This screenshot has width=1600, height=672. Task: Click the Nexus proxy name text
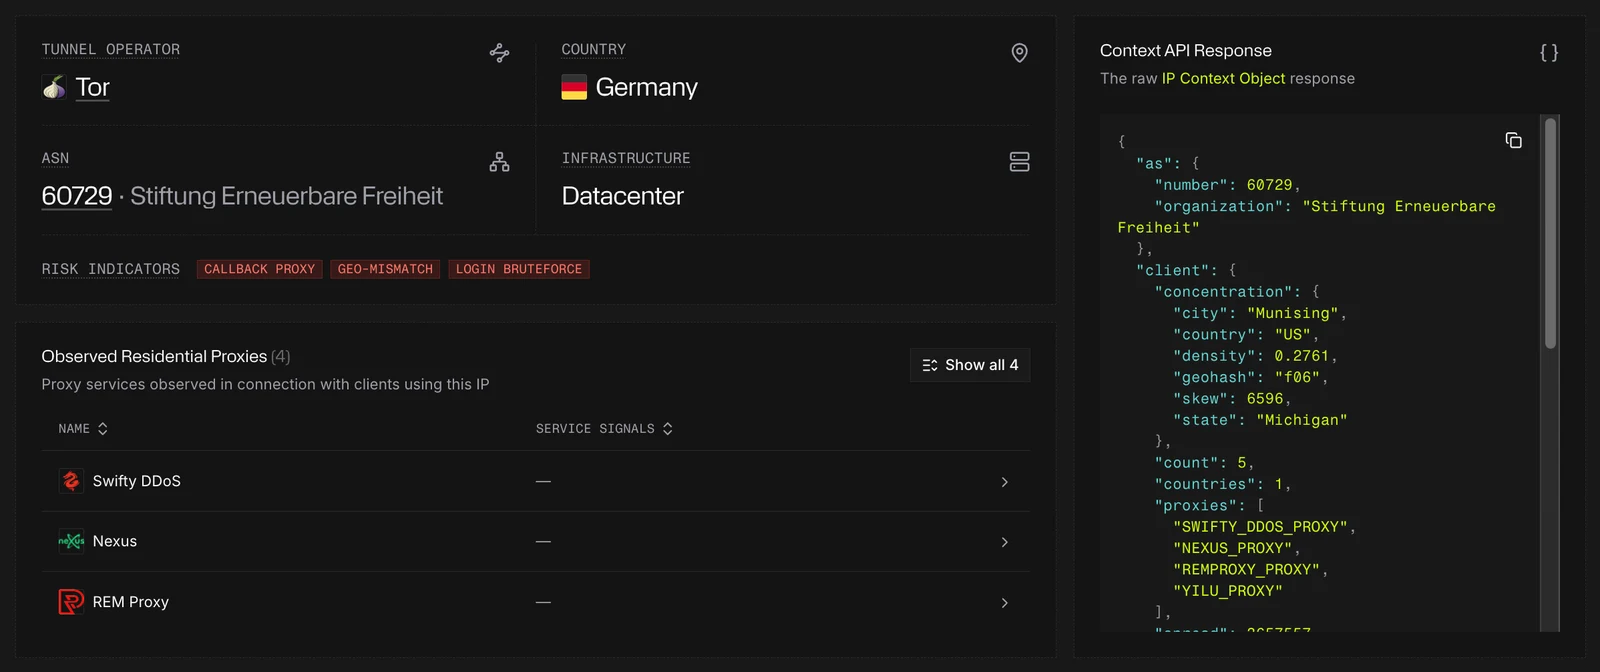[115, 541]
